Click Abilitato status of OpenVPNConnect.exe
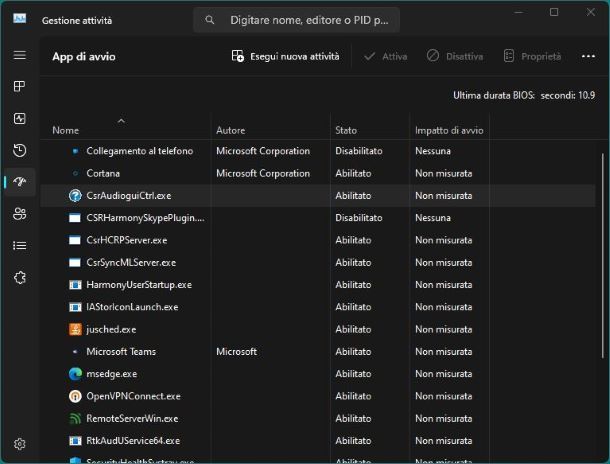This screenshot has width=610, height=464. pos(353,396)
